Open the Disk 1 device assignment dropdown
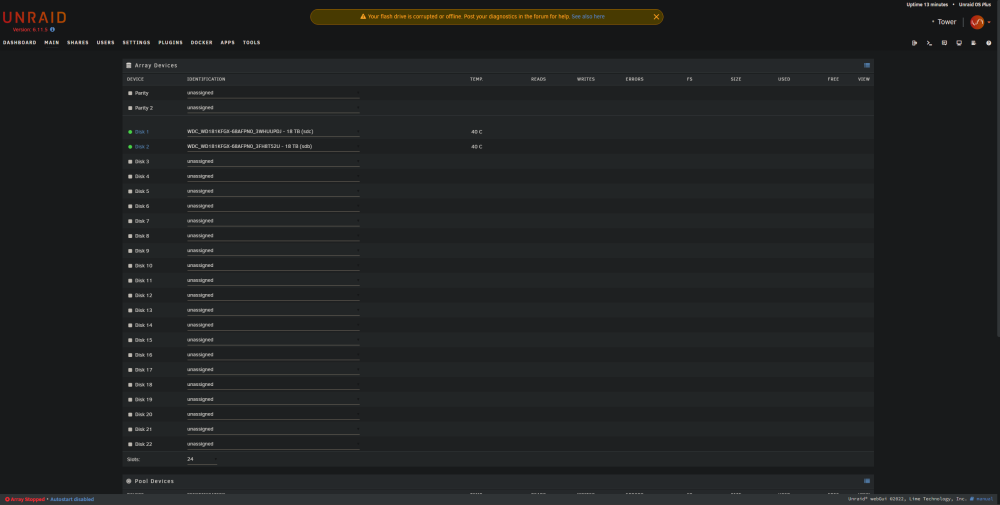Image resolution: width=1000 pixels, height=505 pixels. pyautogui.click(x=273, y=132)
